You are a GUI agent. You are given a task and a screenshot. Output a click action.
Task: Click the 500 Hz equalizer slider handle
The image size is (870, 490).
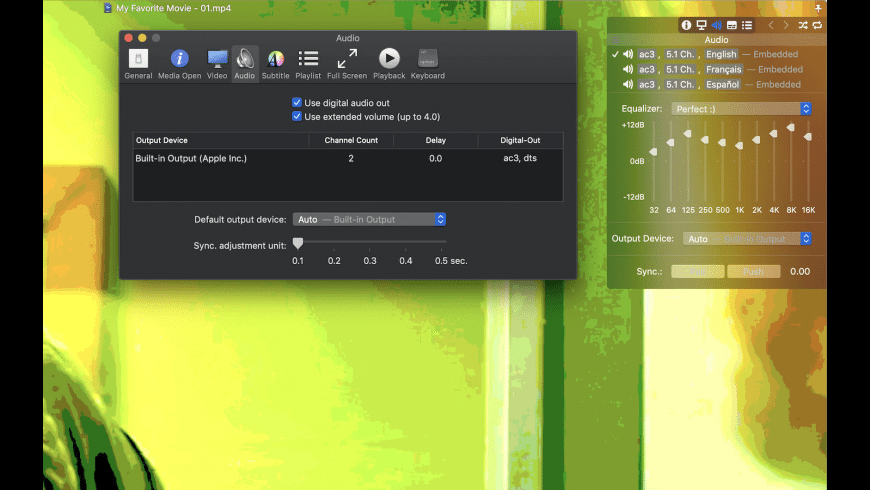pyautogui.click(x=722, y=143)
